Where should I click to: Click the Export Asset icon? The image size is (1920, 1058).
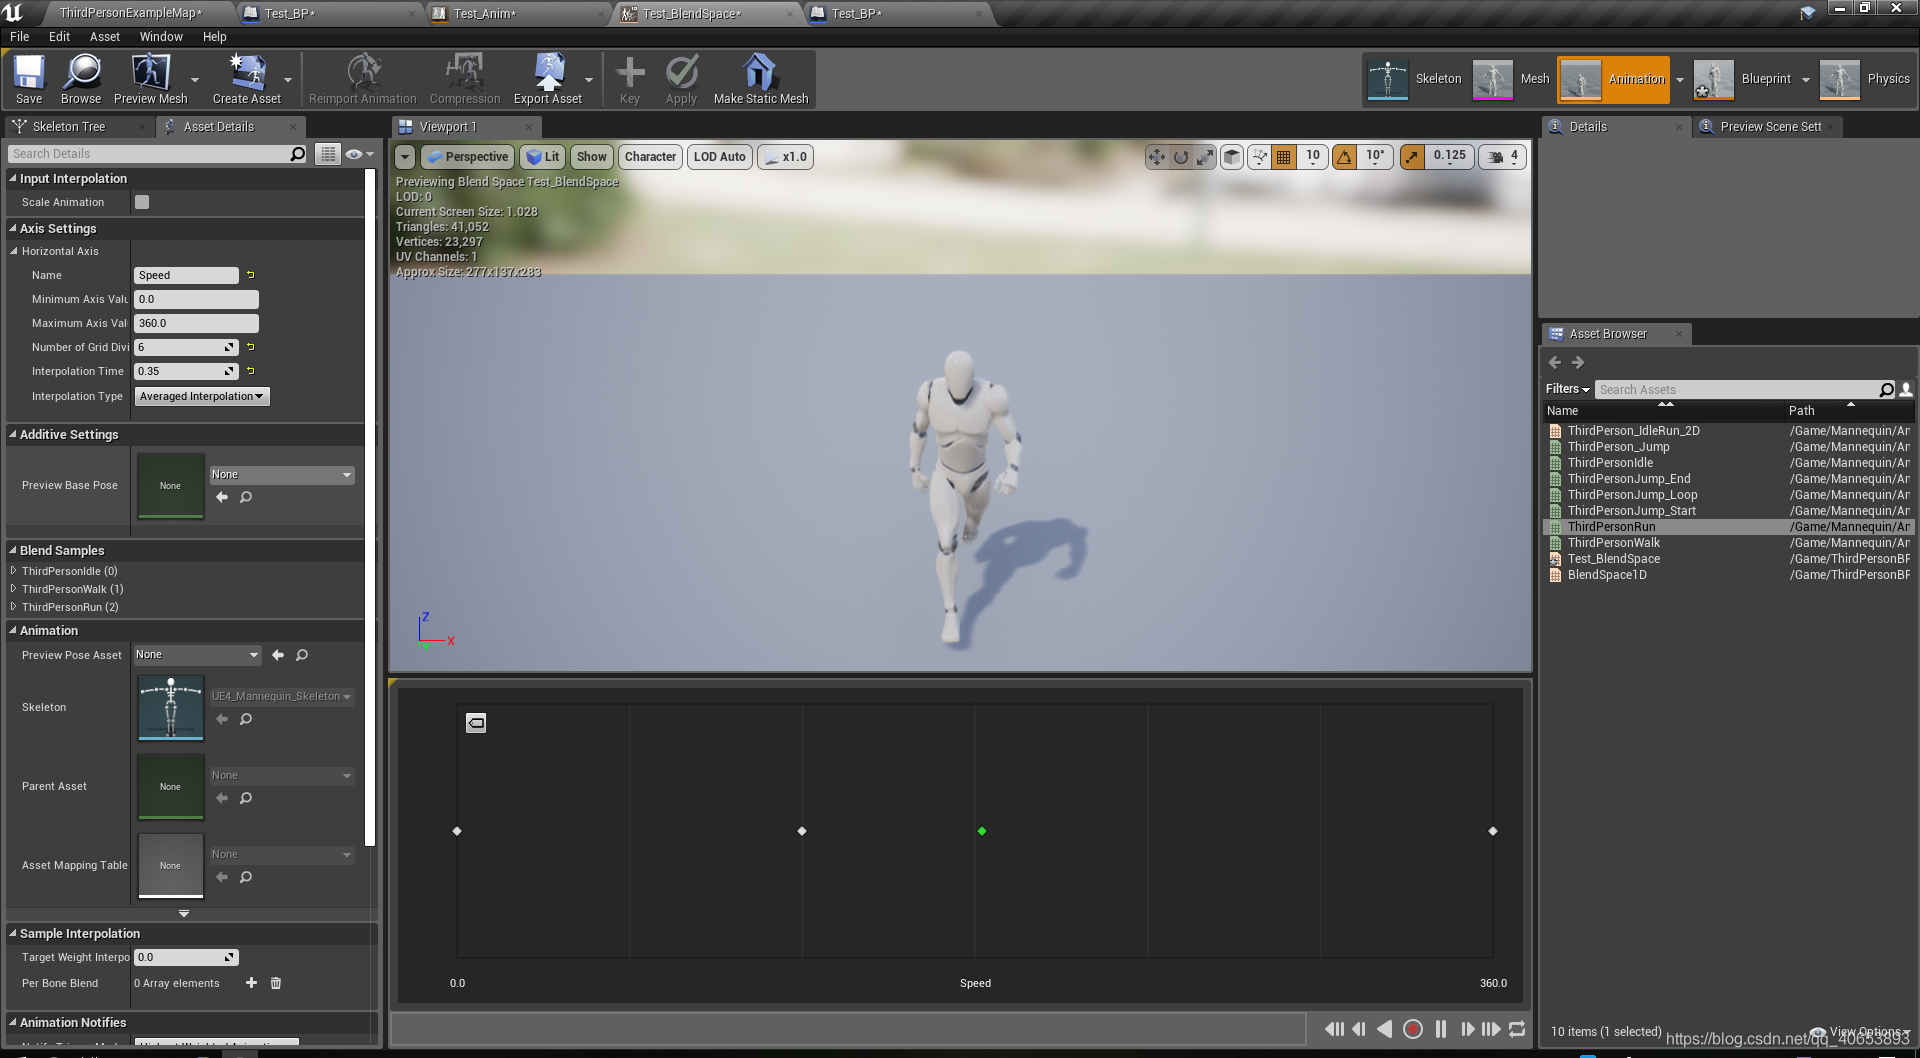pos(548,78)
